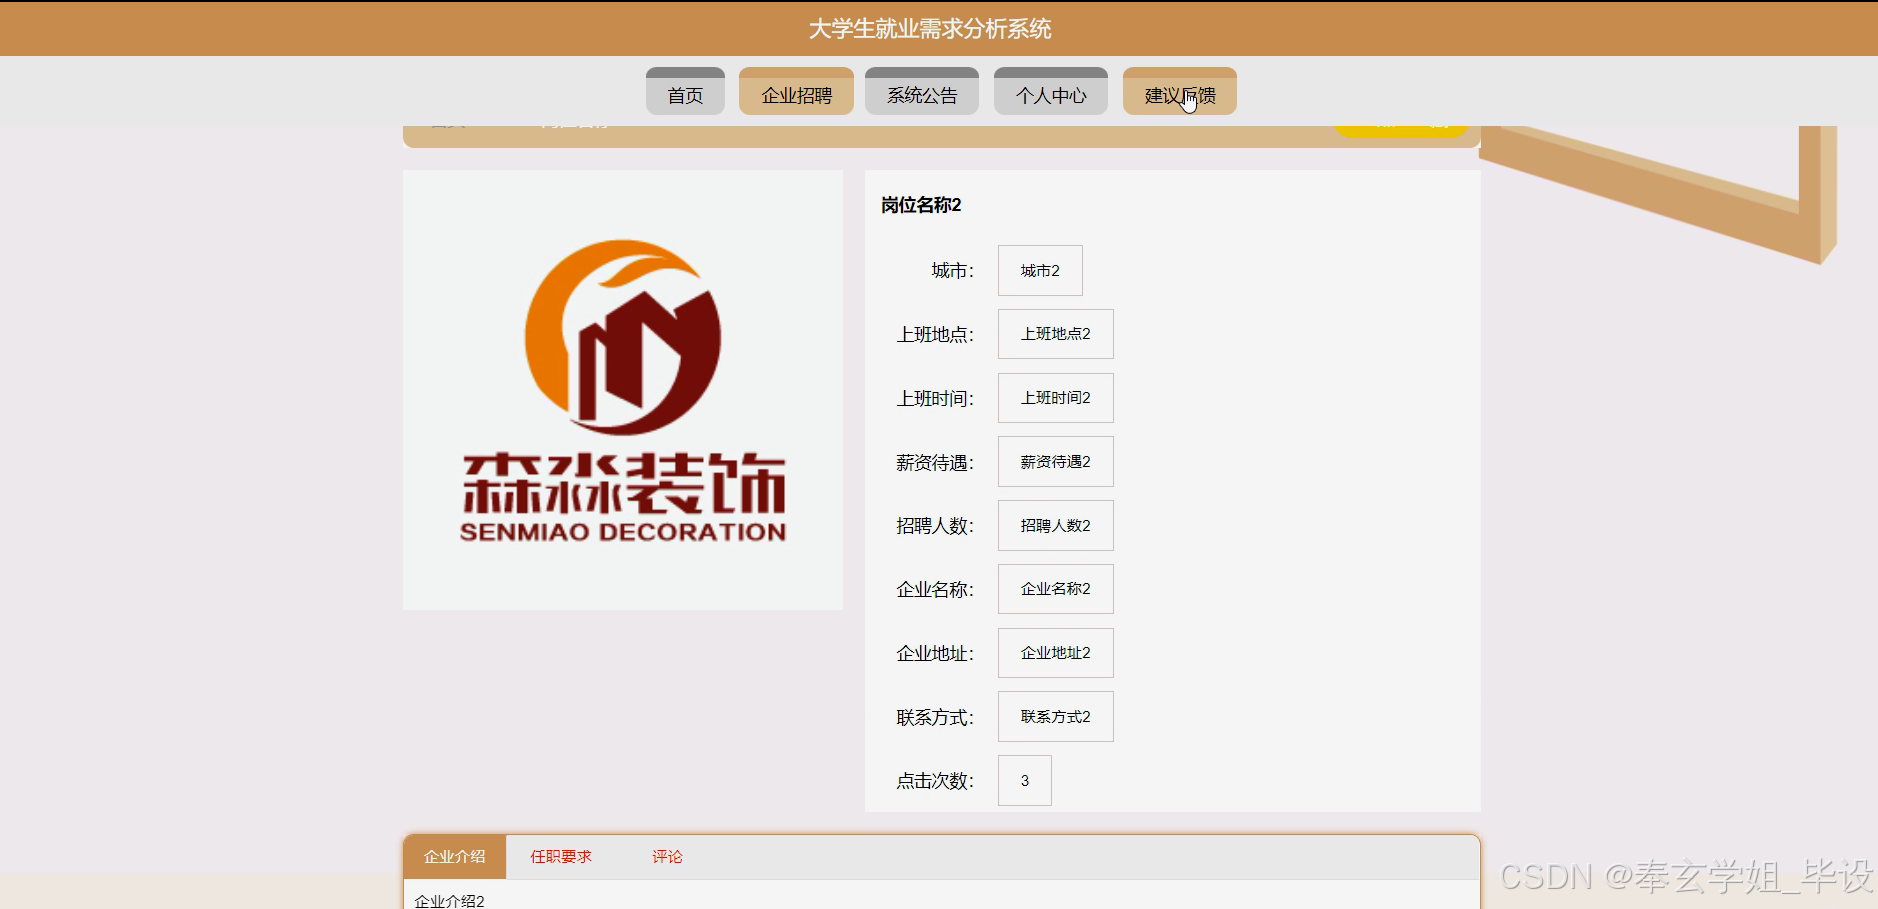Click the 联系方式2 value box
1878x909 pixels.
1056,717
